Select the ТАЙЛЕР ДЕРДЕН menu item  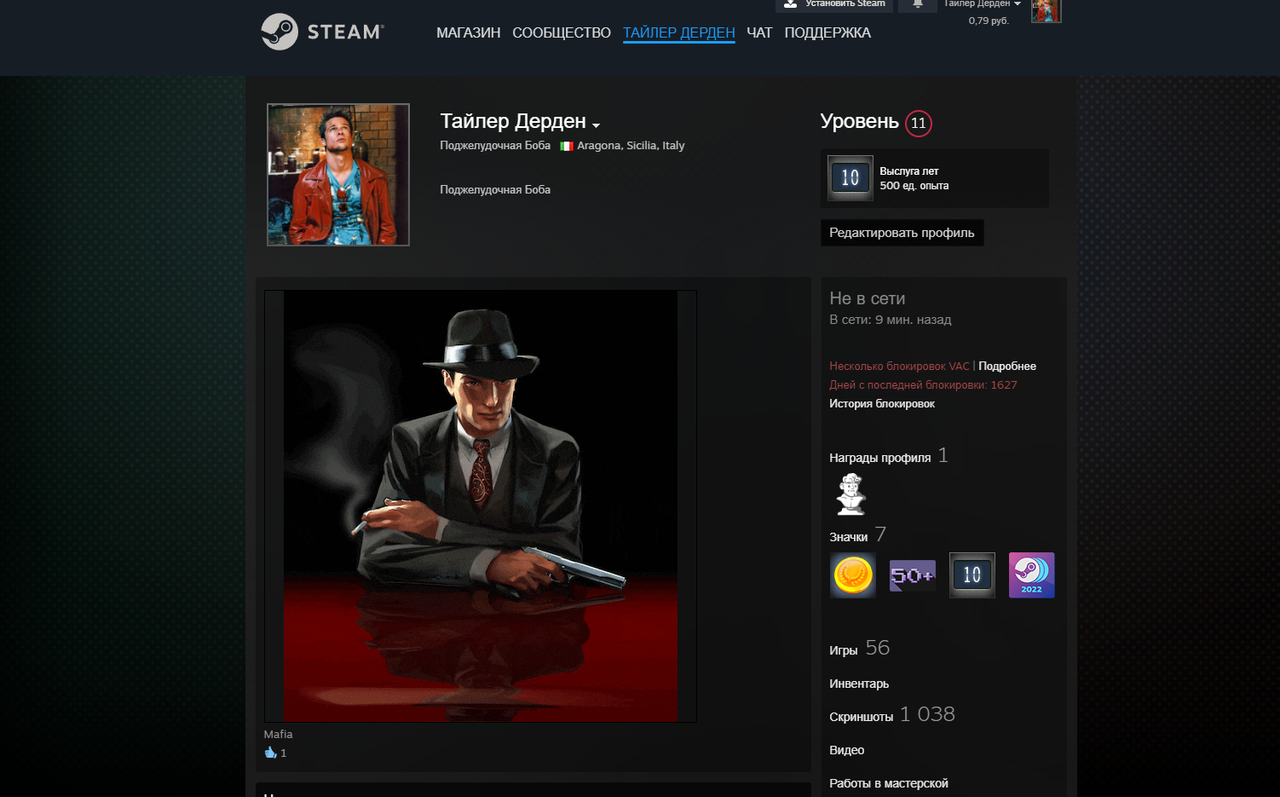(x=679, y=33)
